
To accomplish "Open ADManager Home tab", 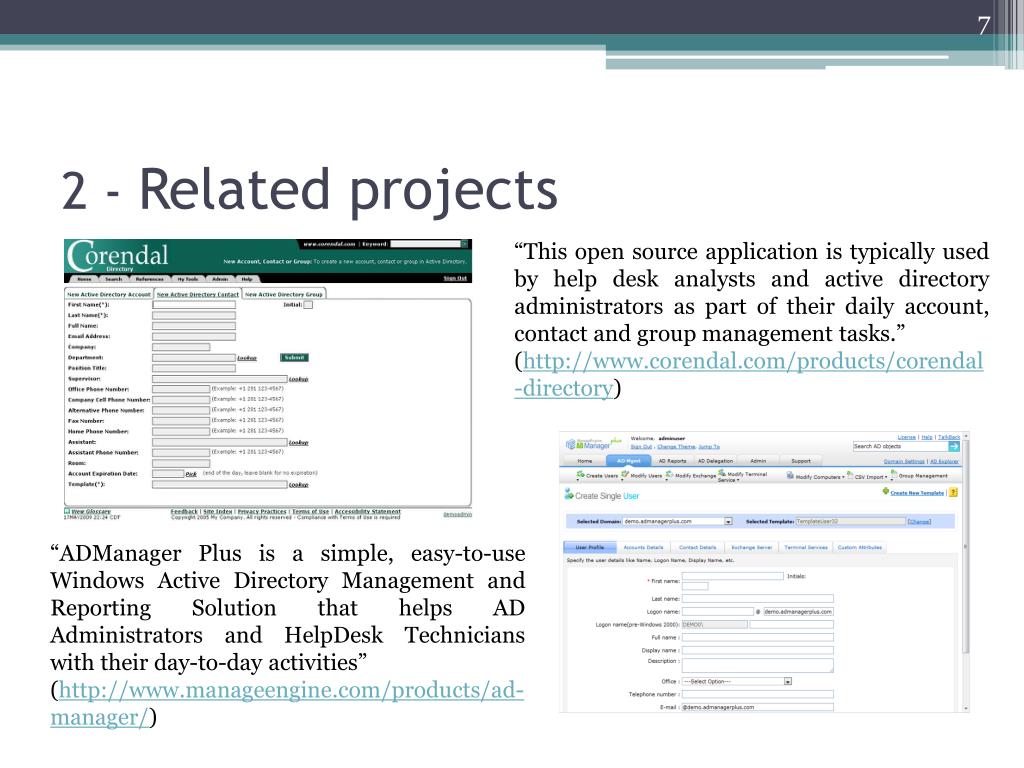I will pos(584,460).
